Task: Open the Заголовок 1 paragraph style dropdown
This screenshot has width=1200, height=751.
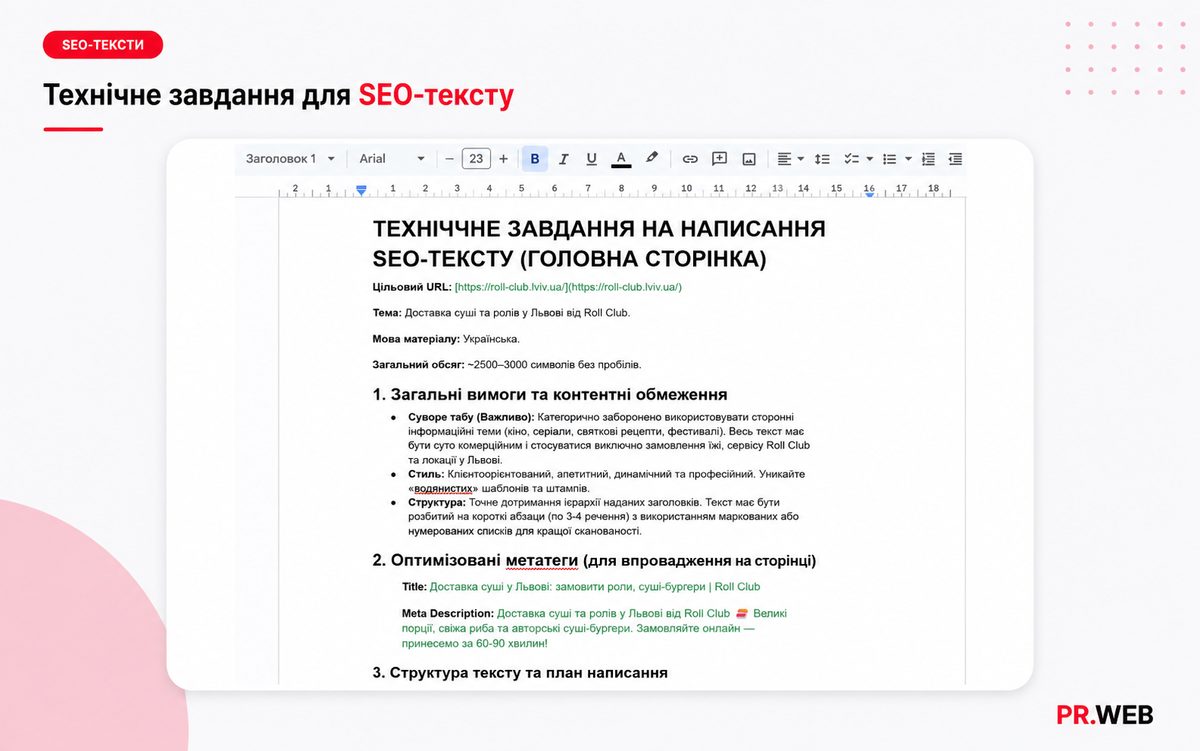Action: tap(290, 159)
